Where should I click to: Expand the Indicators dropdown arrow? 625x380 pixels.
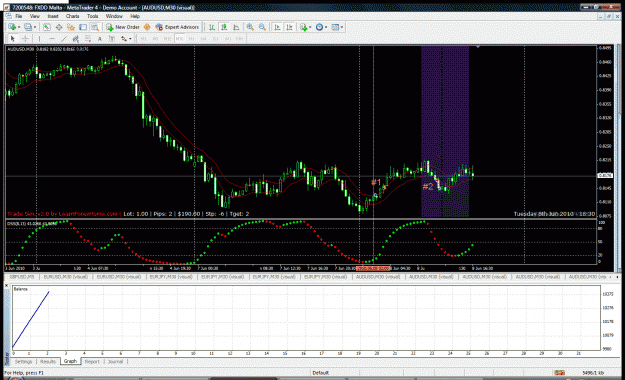[310, 27]
